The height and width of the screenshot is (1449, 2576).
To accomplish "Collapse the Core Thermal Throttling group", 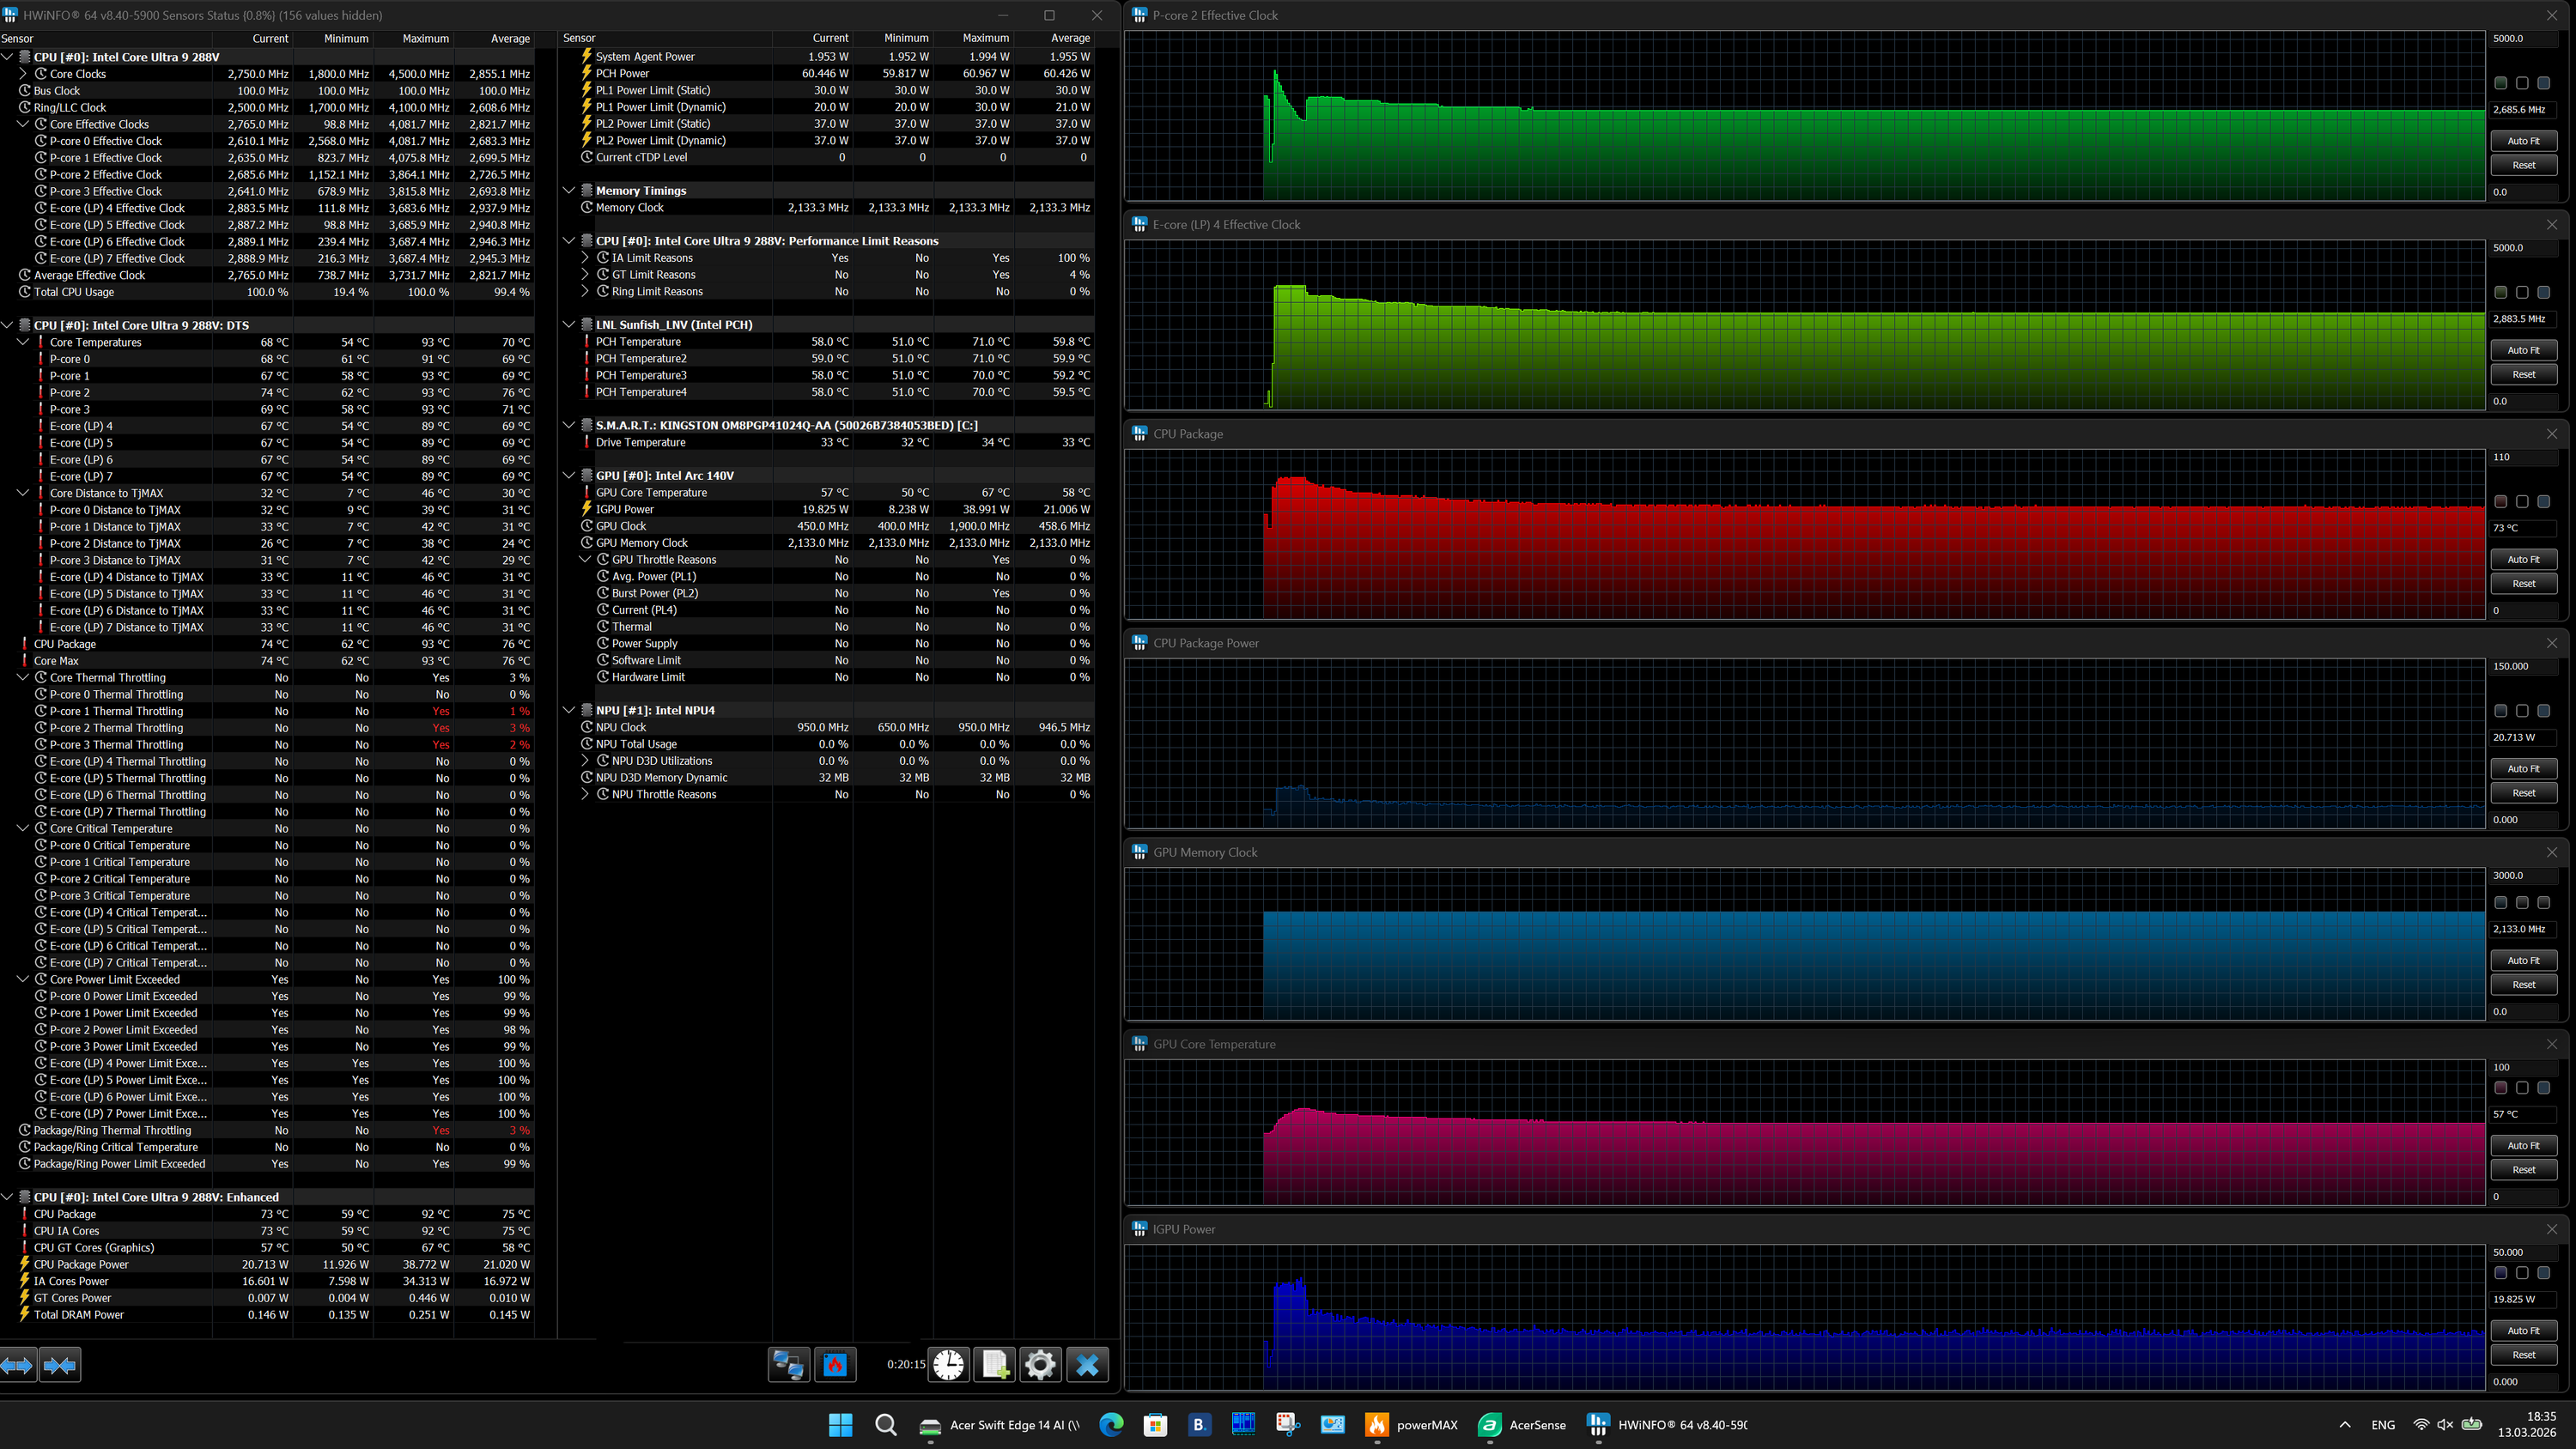I will 23,677.
